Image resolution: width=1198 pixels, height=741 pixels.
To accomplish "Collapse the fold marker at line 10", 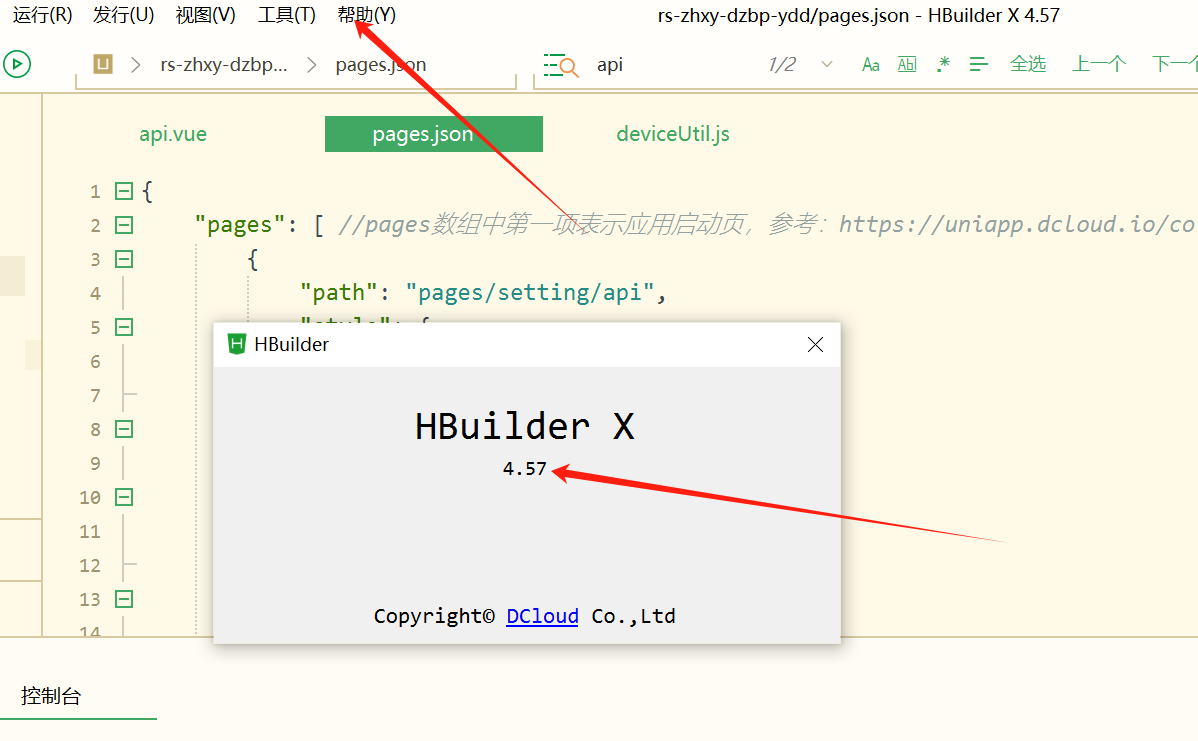I will click(124, 497).
